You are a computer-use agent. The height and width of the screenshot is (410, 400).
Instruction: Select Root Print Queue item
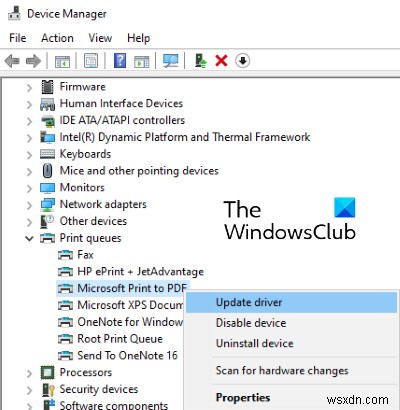click(x=120, y=339)
